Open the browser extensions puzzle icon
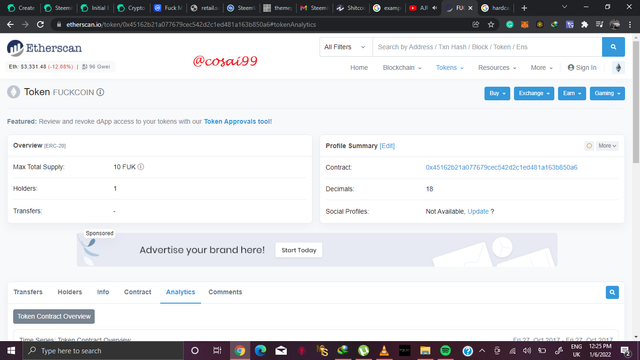640x360 pixels. [x=584, y=24]
